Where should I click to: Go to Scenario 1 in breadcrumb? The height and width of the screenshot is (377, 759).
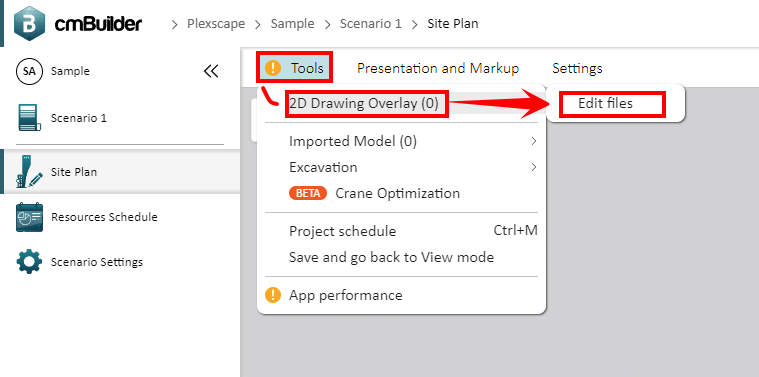pyautogui.click(x=371, y=23)
